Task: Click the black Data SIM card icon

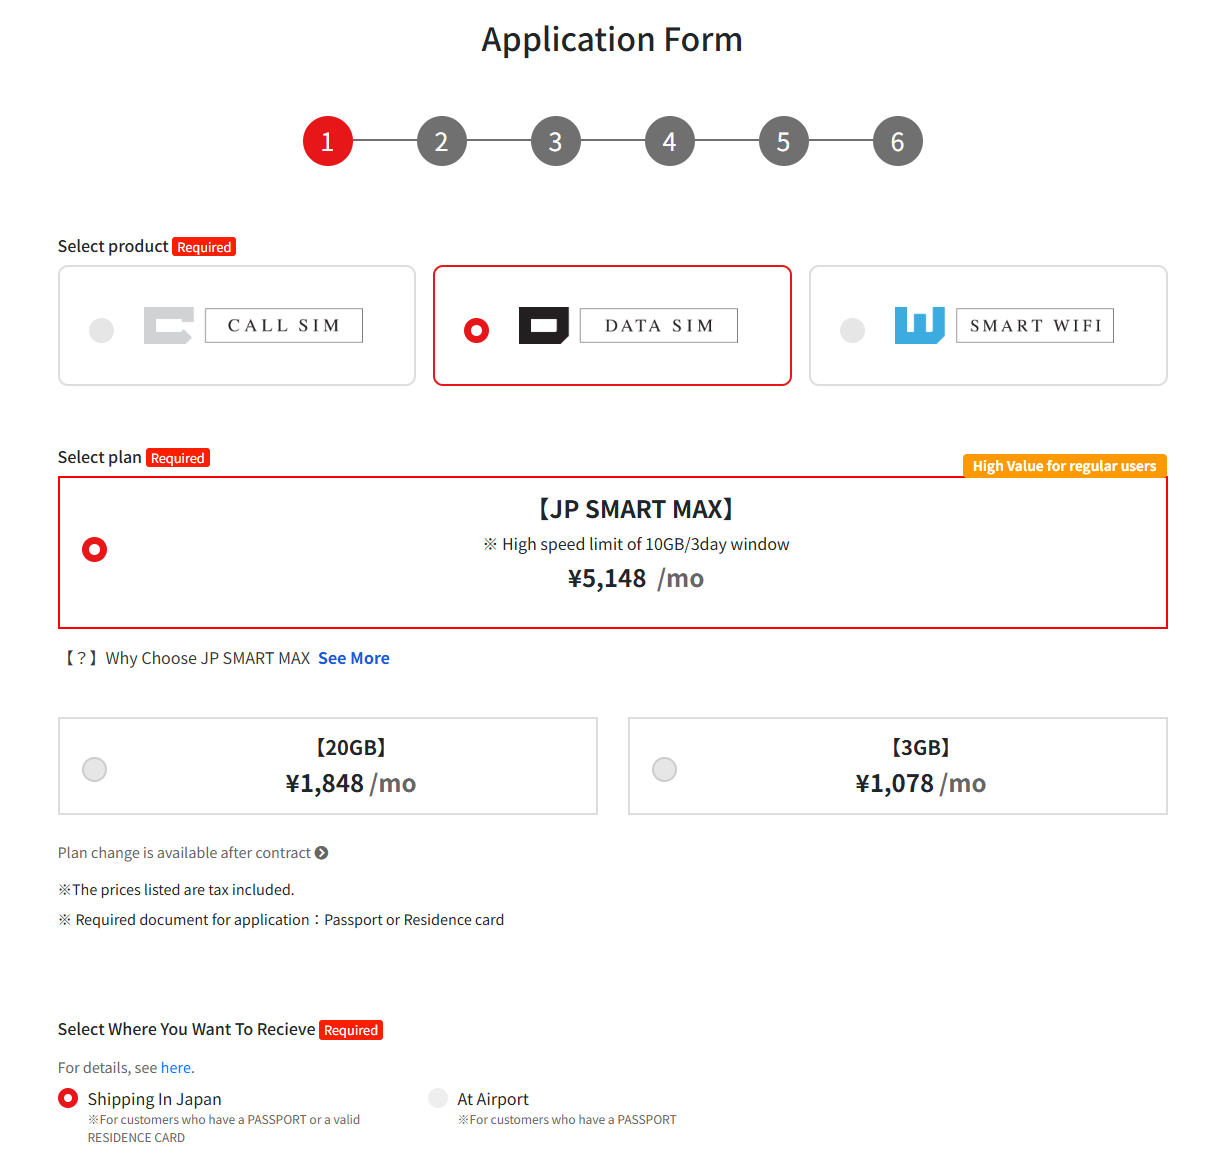Action: tap(543, 326)
